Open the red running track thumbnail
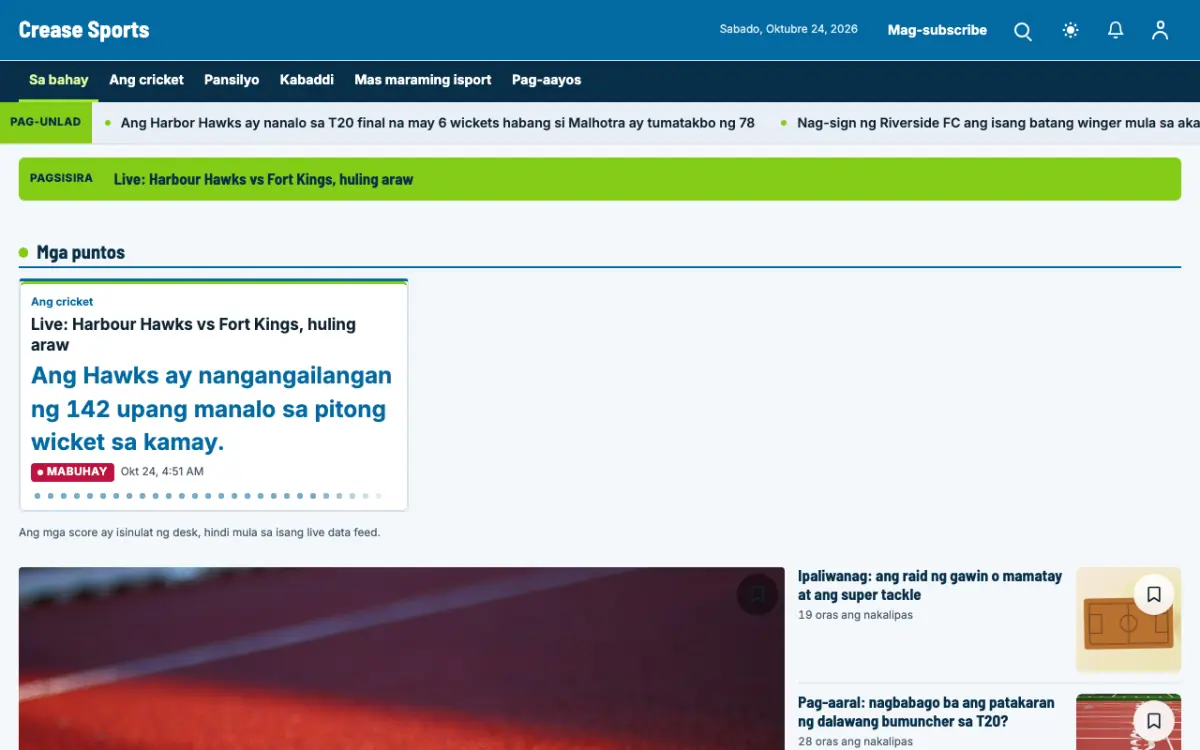 [x=1128, y=722]
